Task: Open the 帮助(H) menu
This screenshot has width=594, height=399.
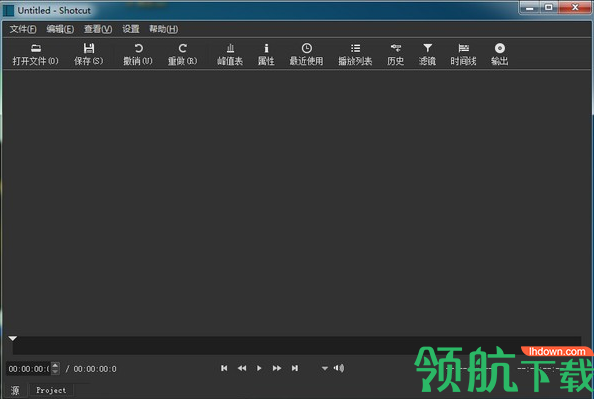Action: tap(163, 29)
